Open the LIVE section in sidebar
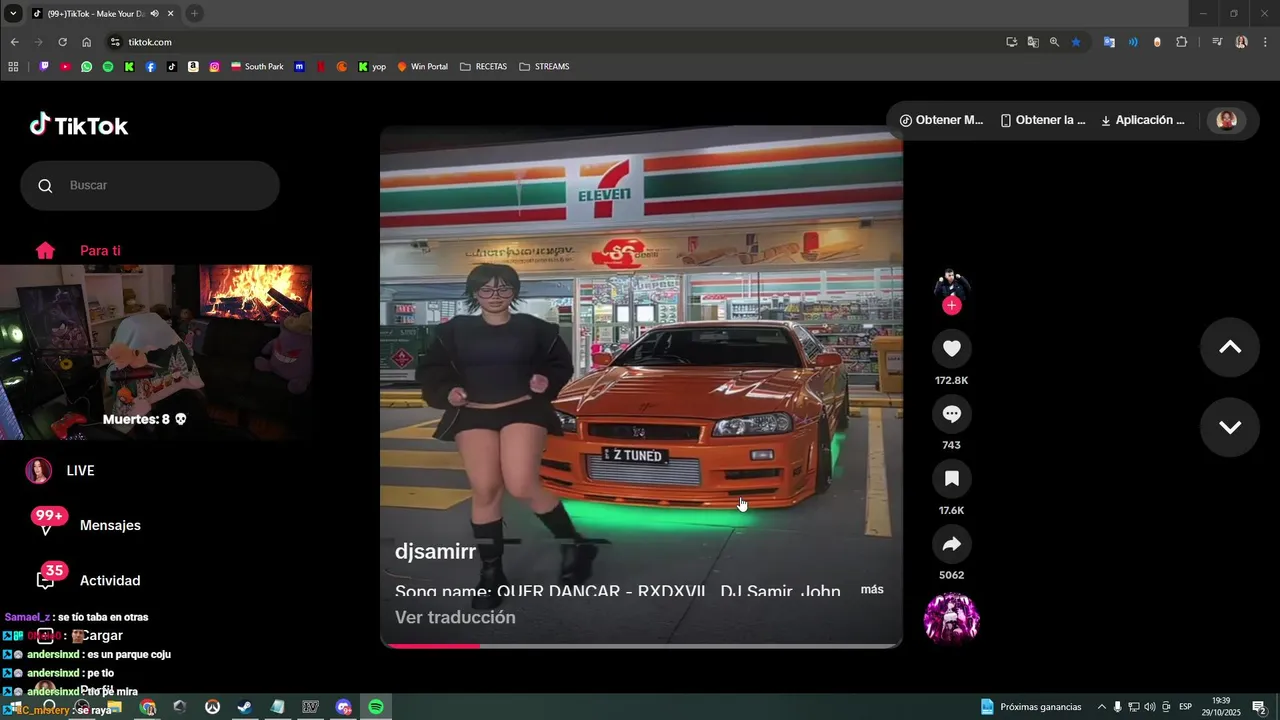 (x=60, y=471)
